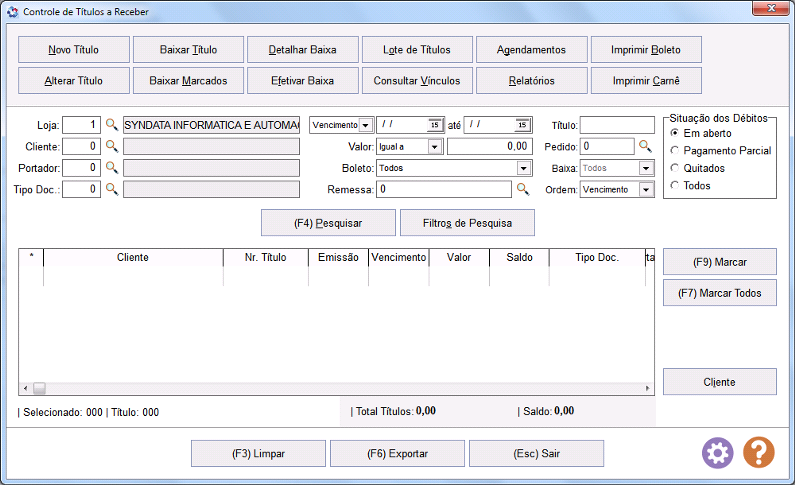Expand the Boleto 'Todos' dropdown
This screenshot has height=485, width=795.
tap(524, 168)
